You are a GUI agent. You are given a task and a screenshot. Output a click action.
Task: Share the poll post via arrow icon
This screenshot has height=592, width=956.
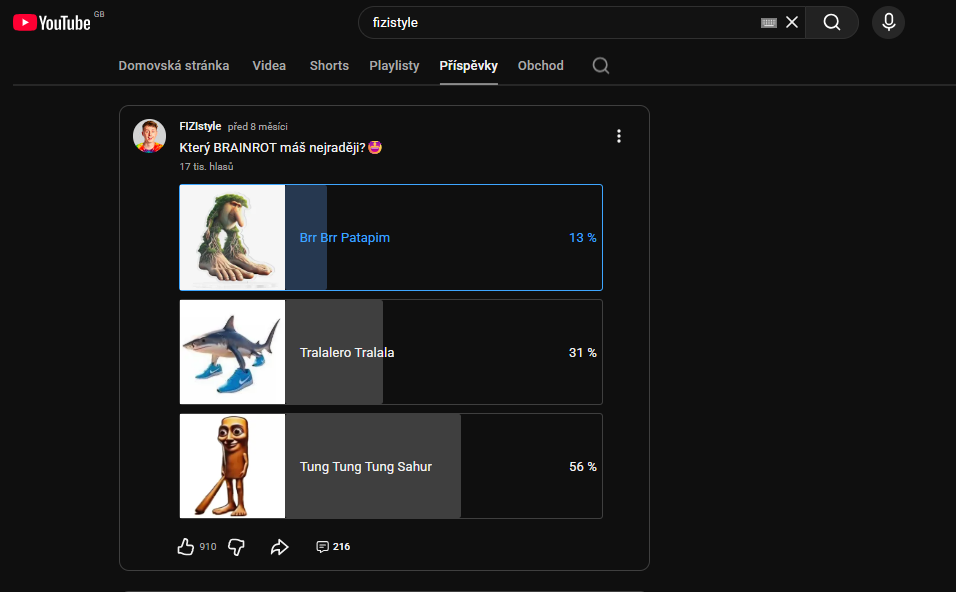[x=280, y=546]
